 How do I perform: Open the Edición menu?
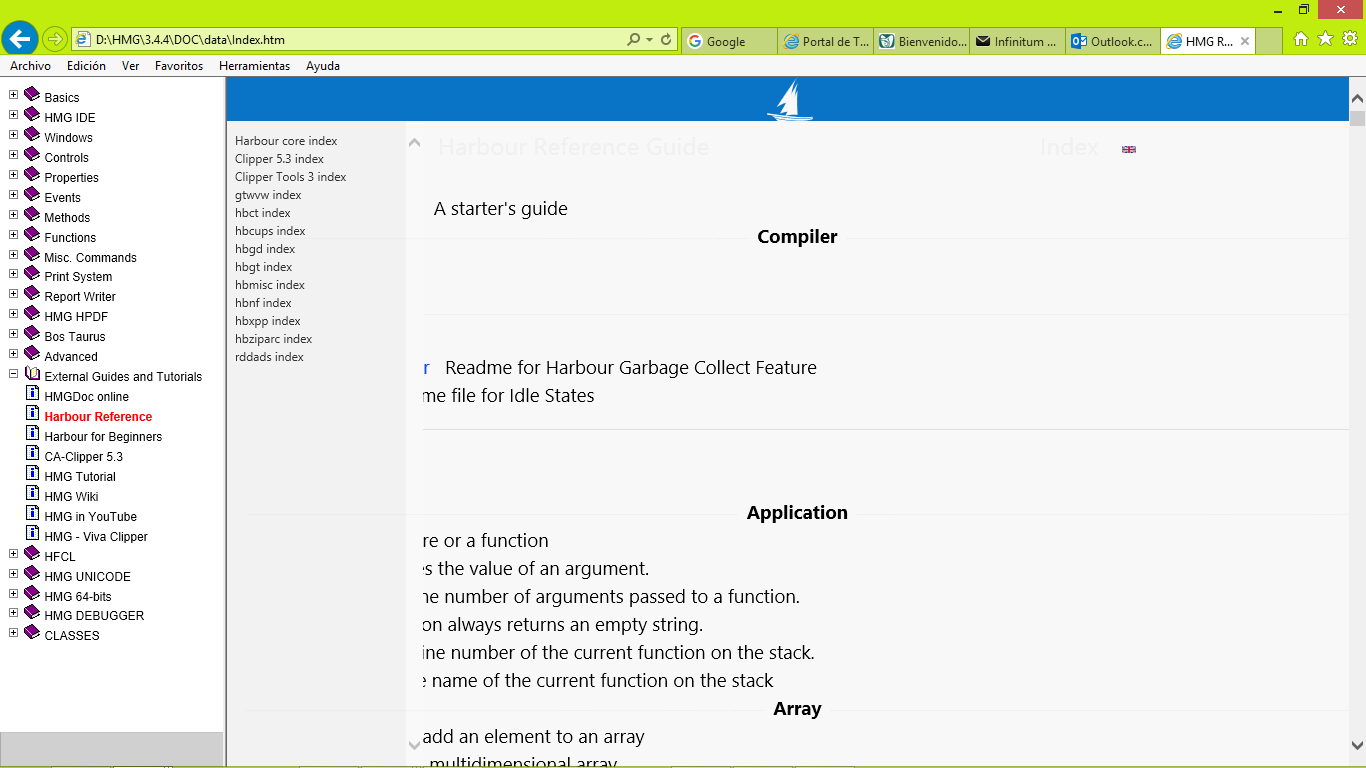tap(86, 66)
